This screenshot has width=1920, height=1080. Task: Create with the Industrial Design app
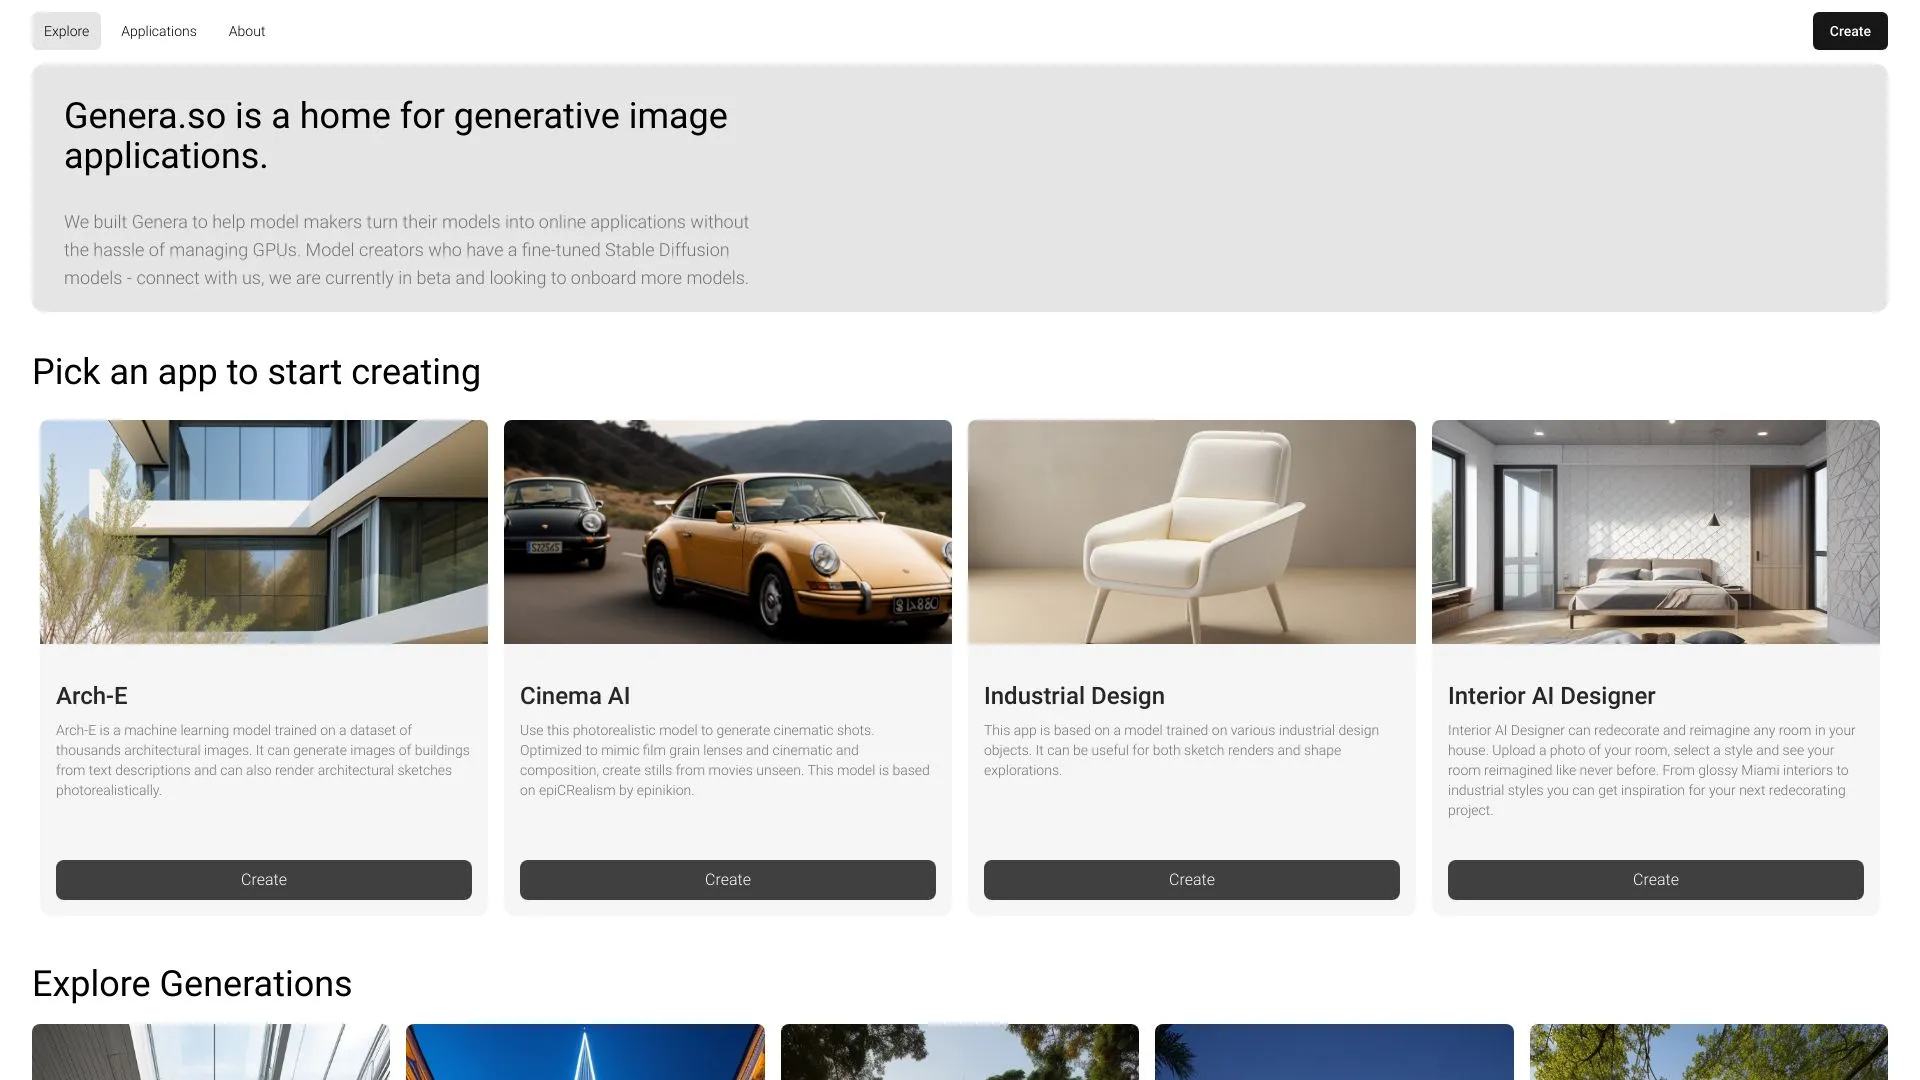point(1191,880)
